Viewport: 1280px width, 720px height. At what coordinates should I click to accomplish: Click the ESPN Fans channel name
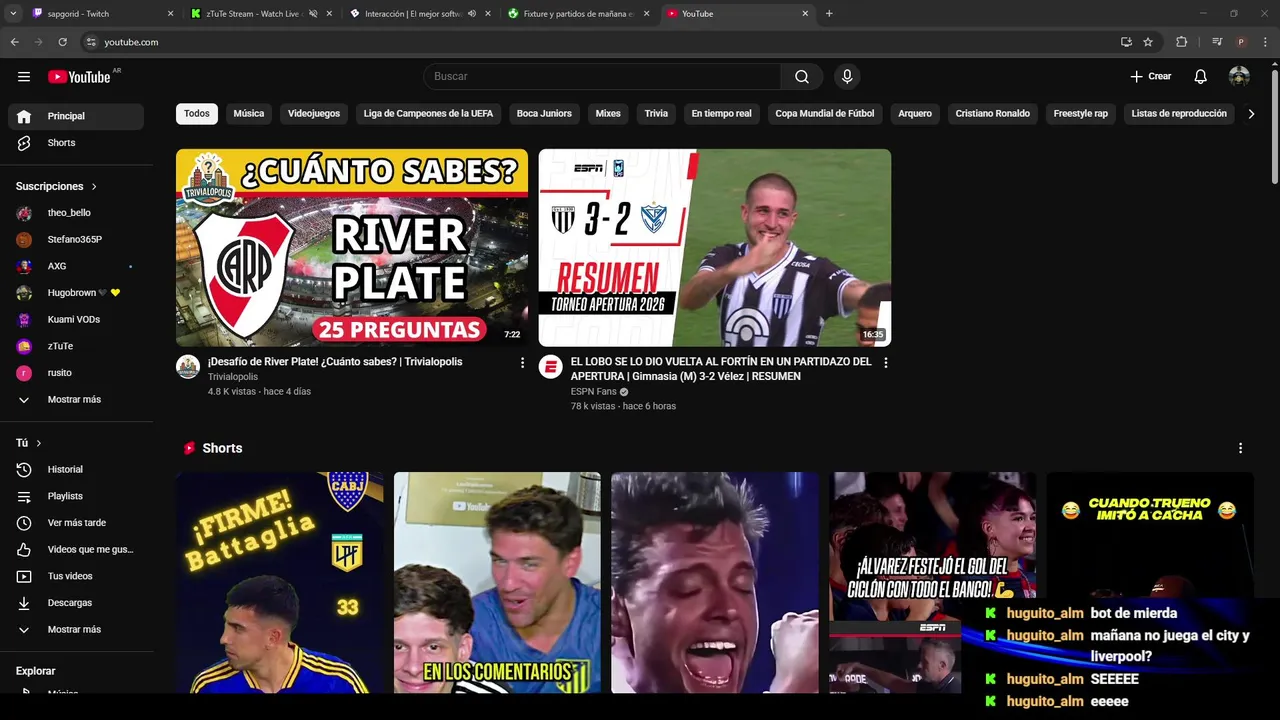[594, 392]
